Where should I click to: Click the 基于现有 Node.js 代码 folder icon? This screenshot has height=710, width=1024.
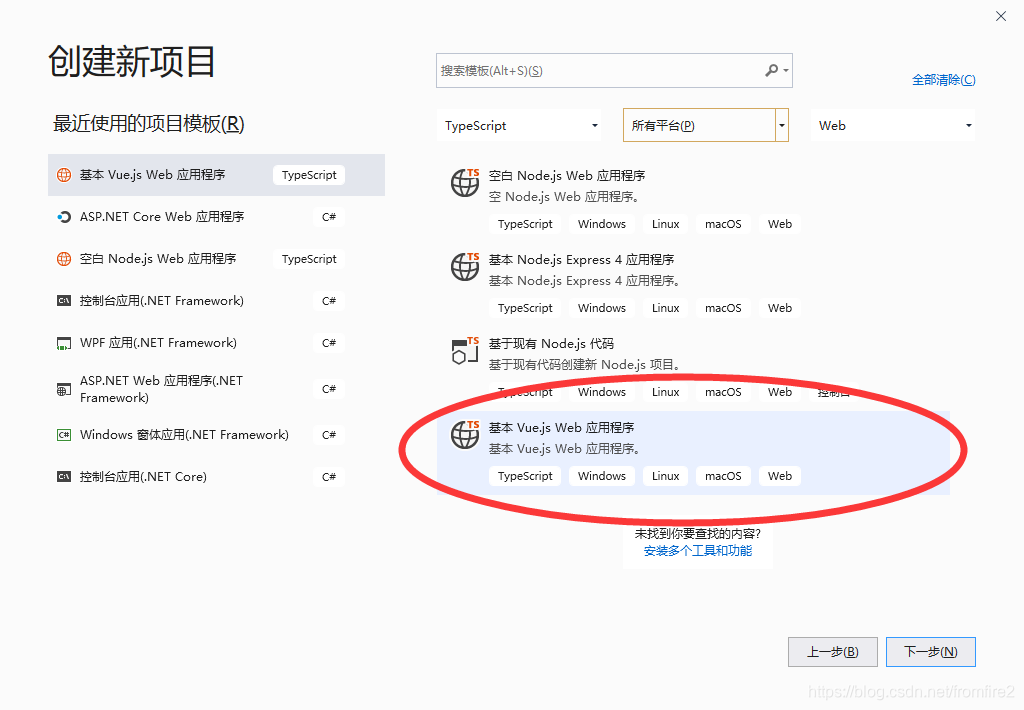(x=464, y=351)
